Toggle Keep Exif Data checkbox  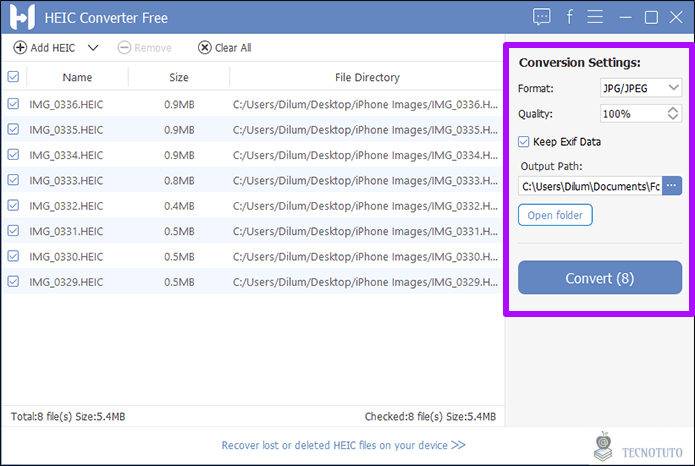pos(523,142)
